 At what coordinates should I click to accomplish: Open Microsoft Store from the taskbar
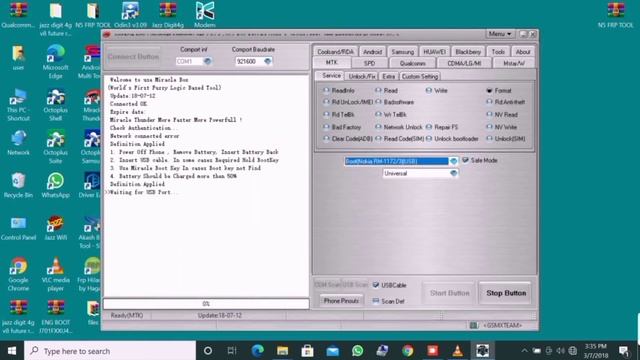click(x=307, y=351)
